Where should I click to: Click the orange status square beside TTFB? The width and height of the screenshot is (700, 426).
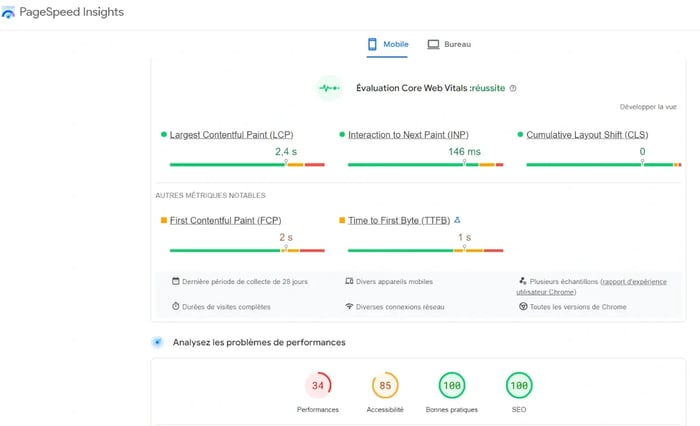pos(342,220)
